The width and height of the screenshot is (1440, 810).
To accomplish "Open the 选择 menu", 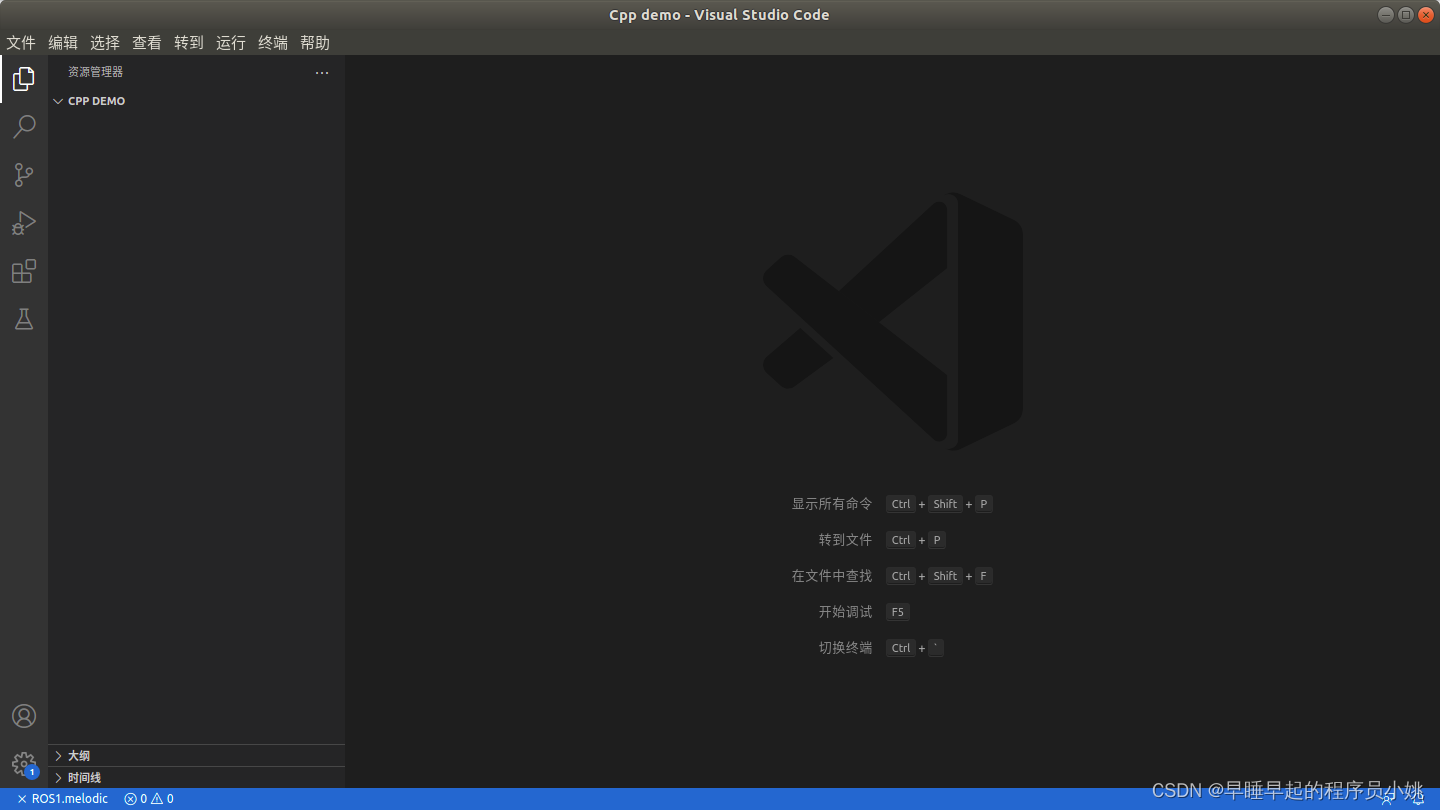I will pos(105,42).
